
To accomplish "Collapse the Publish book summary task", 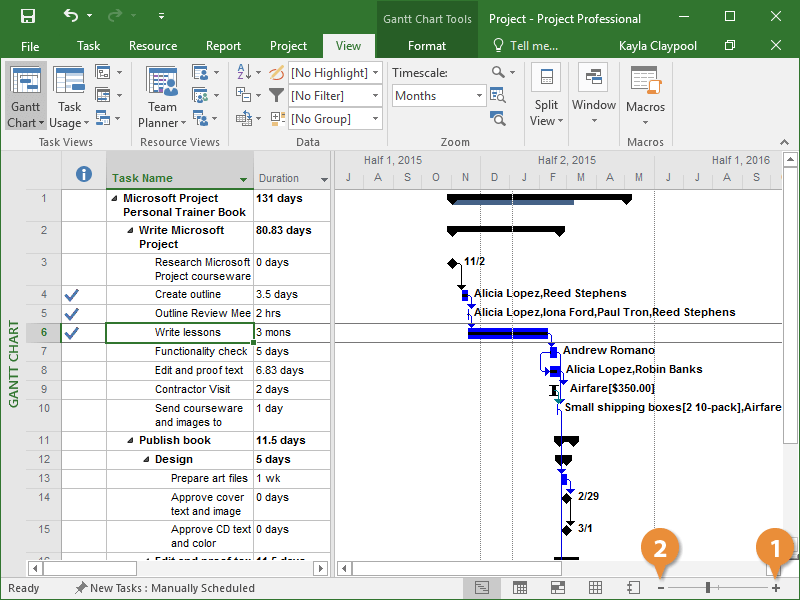I will point(130,441).
